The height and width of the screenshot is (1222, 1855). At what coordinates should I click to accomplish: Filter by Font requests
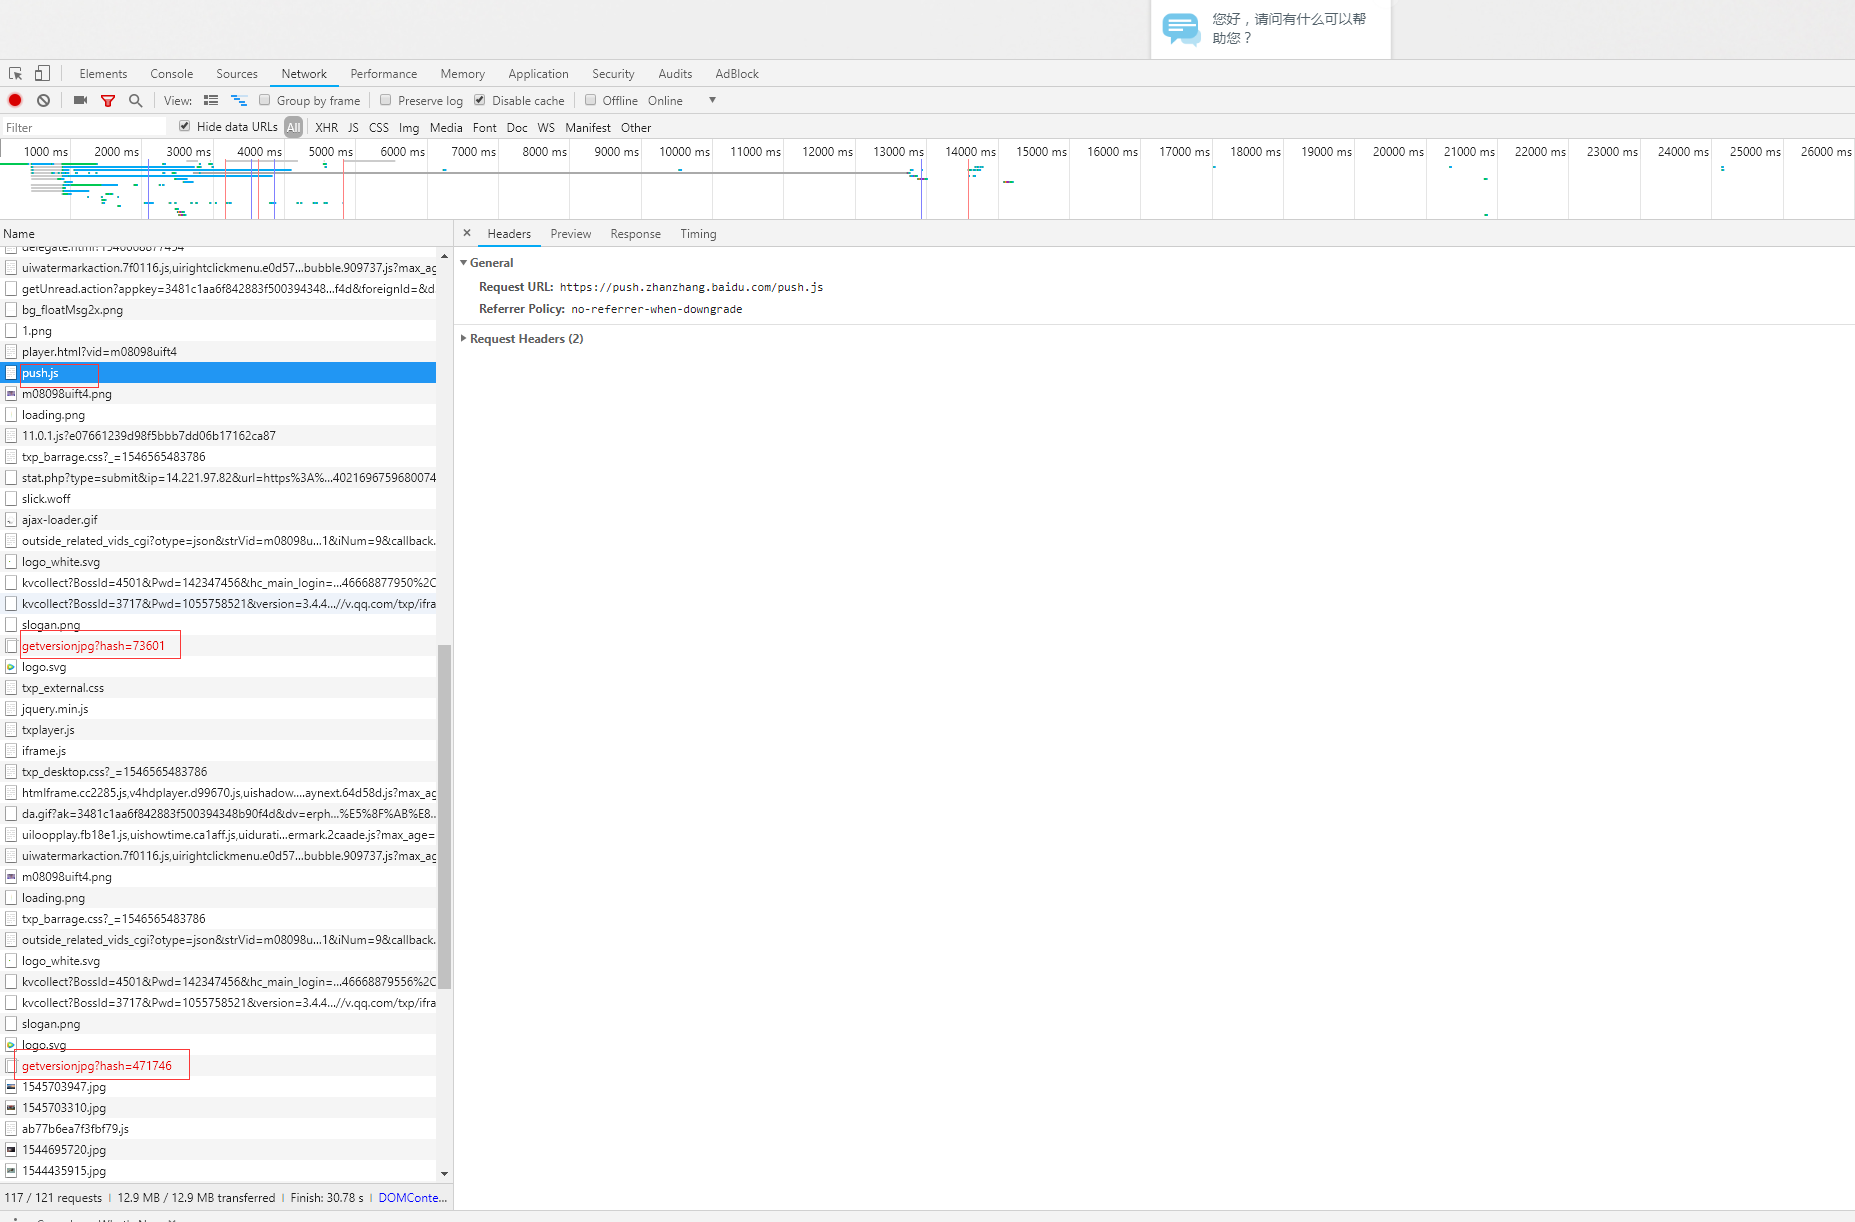pyautogui.click(x=485, y=128)
